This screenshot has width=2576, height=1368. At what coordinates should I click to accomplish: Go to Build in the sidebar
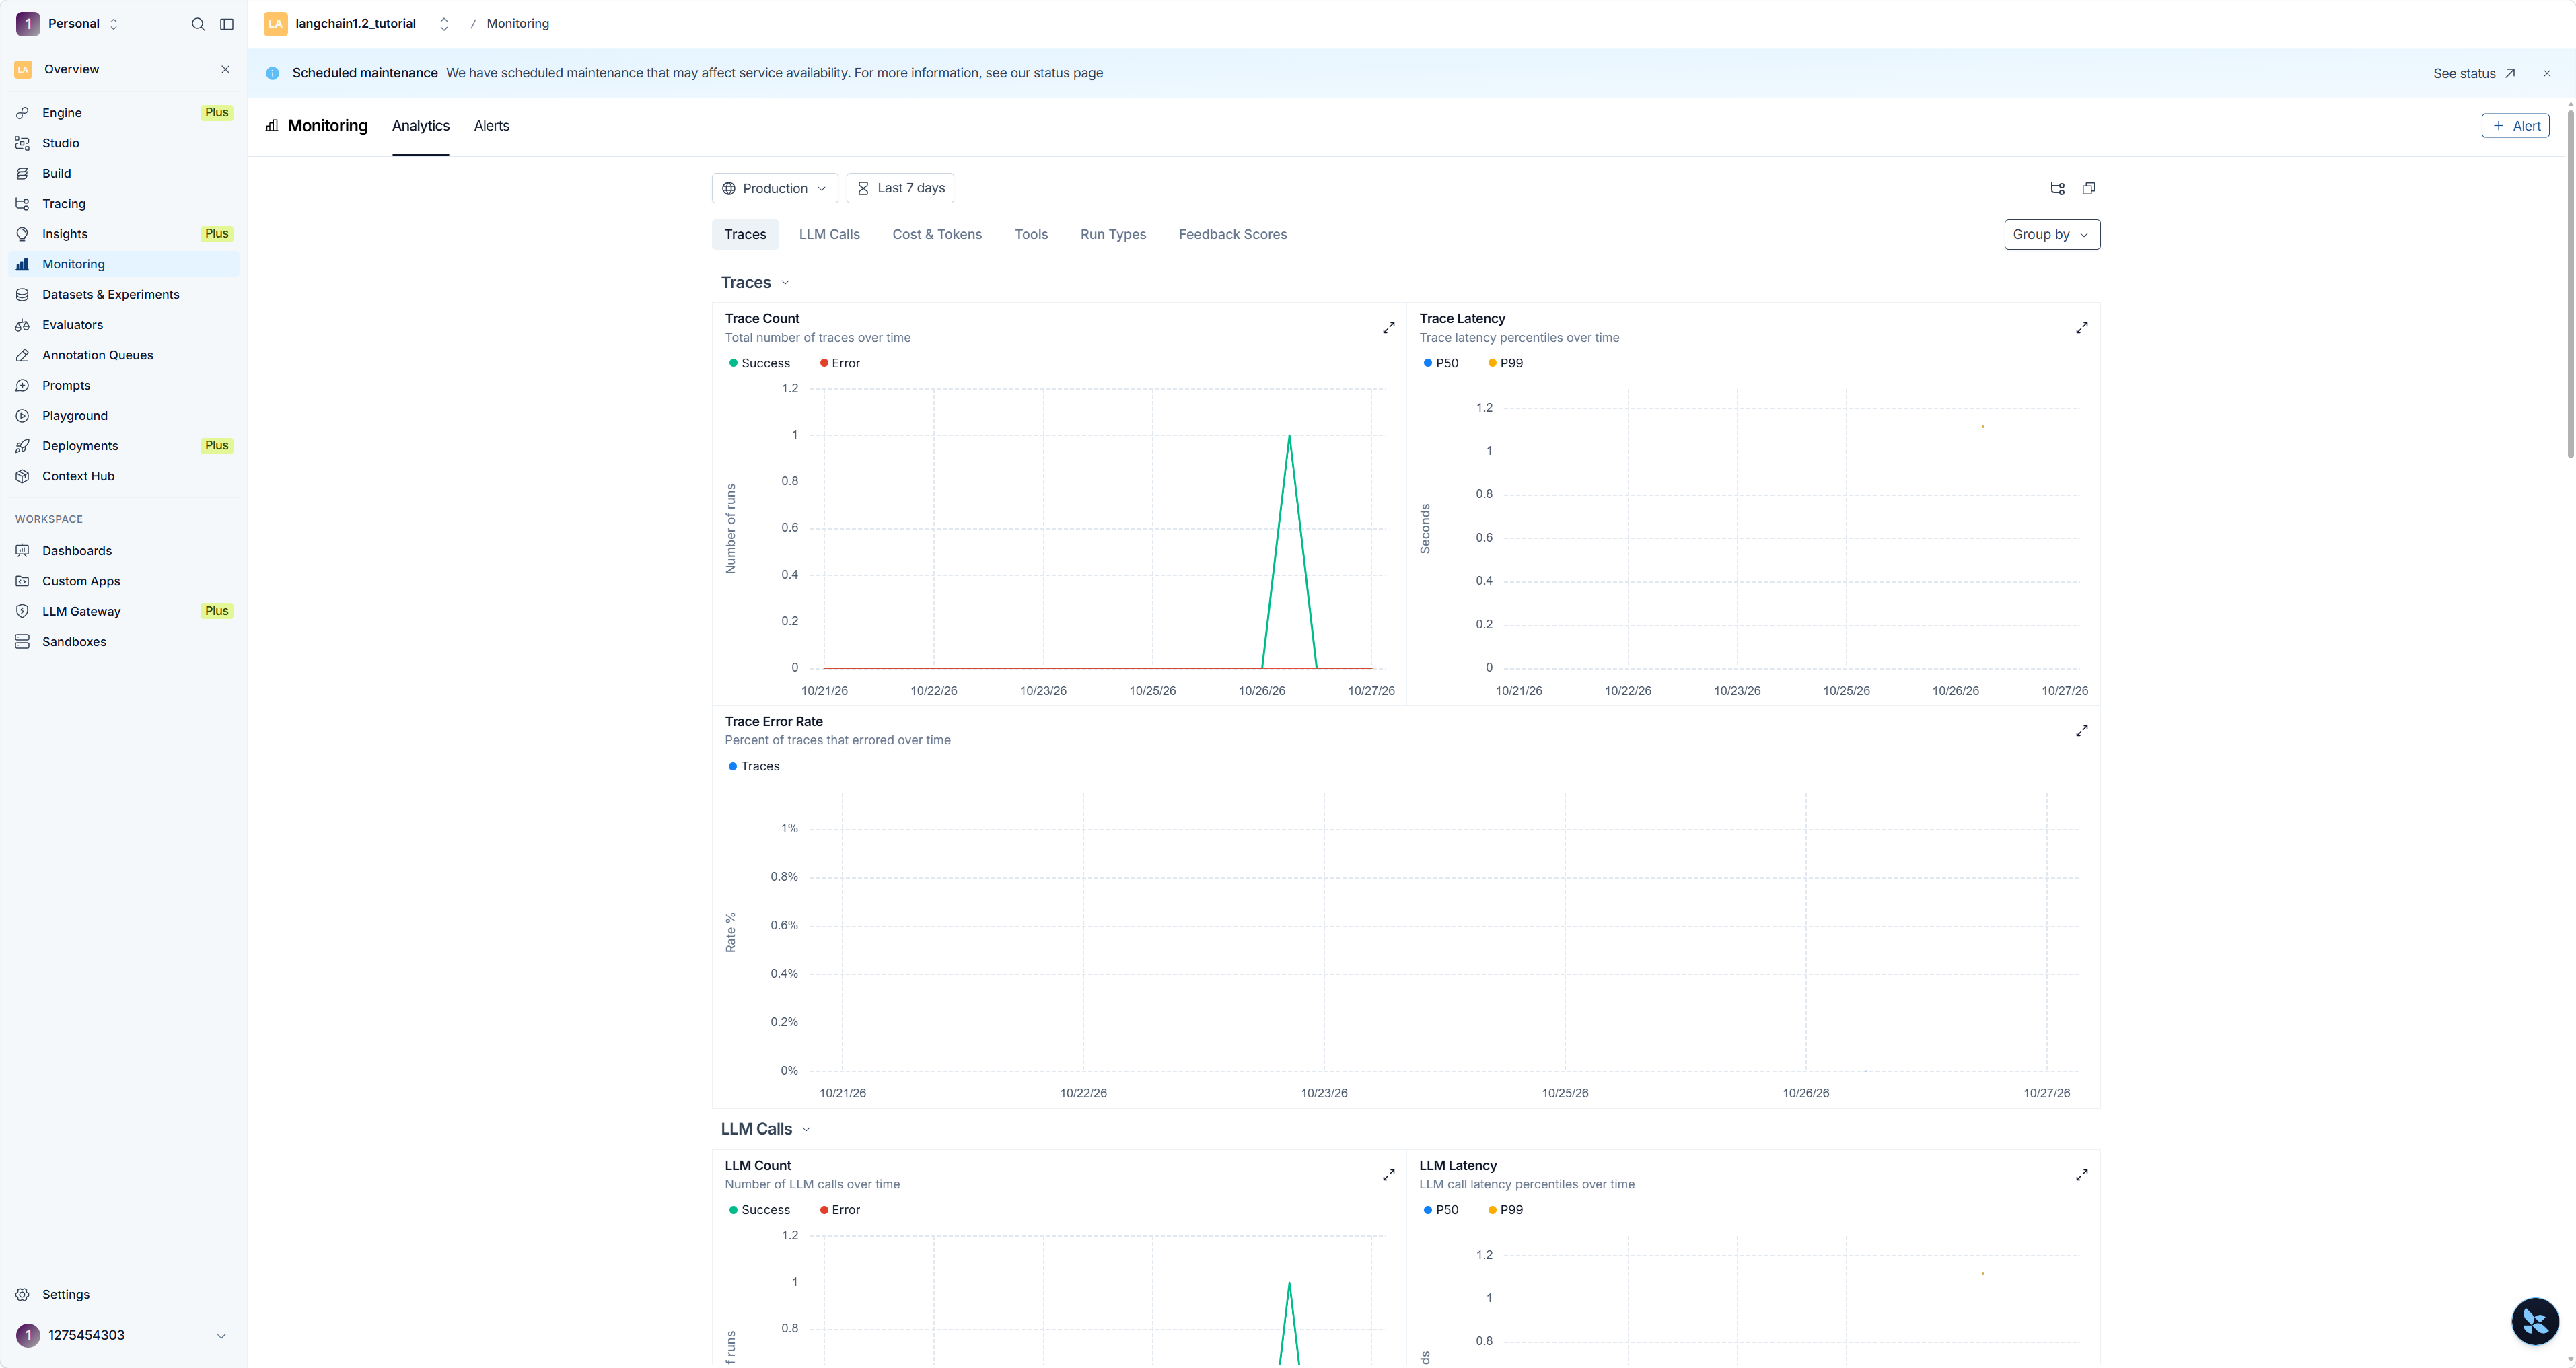pos(124,173)
